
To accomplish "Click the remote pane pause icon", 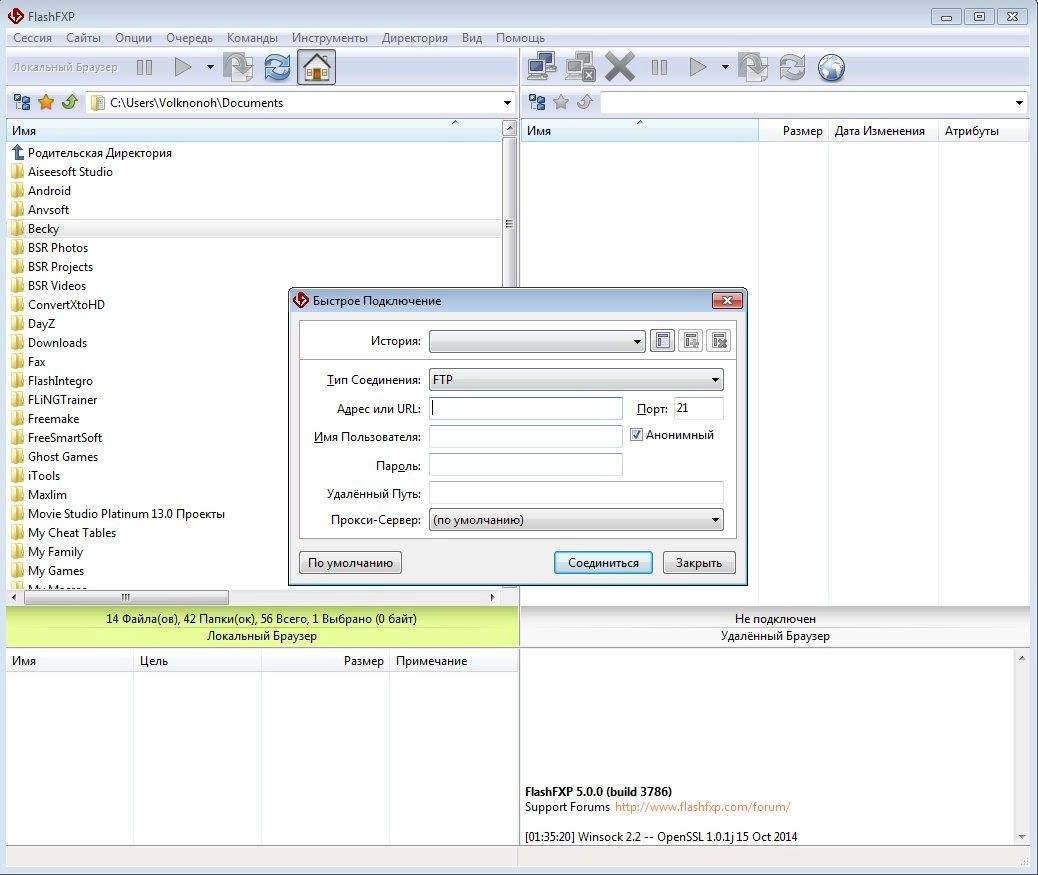I will [659, 67].
